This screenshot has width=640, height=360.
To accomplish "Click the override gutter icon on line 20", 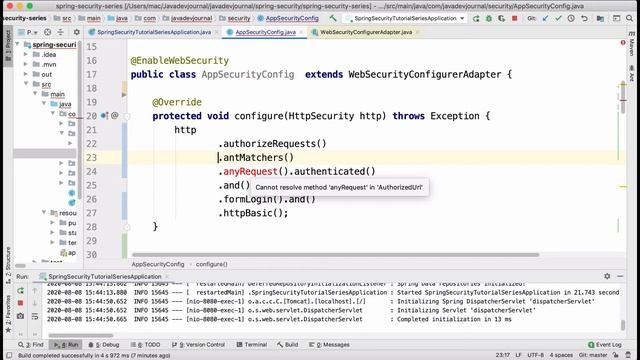I will (x=104, y=116).
